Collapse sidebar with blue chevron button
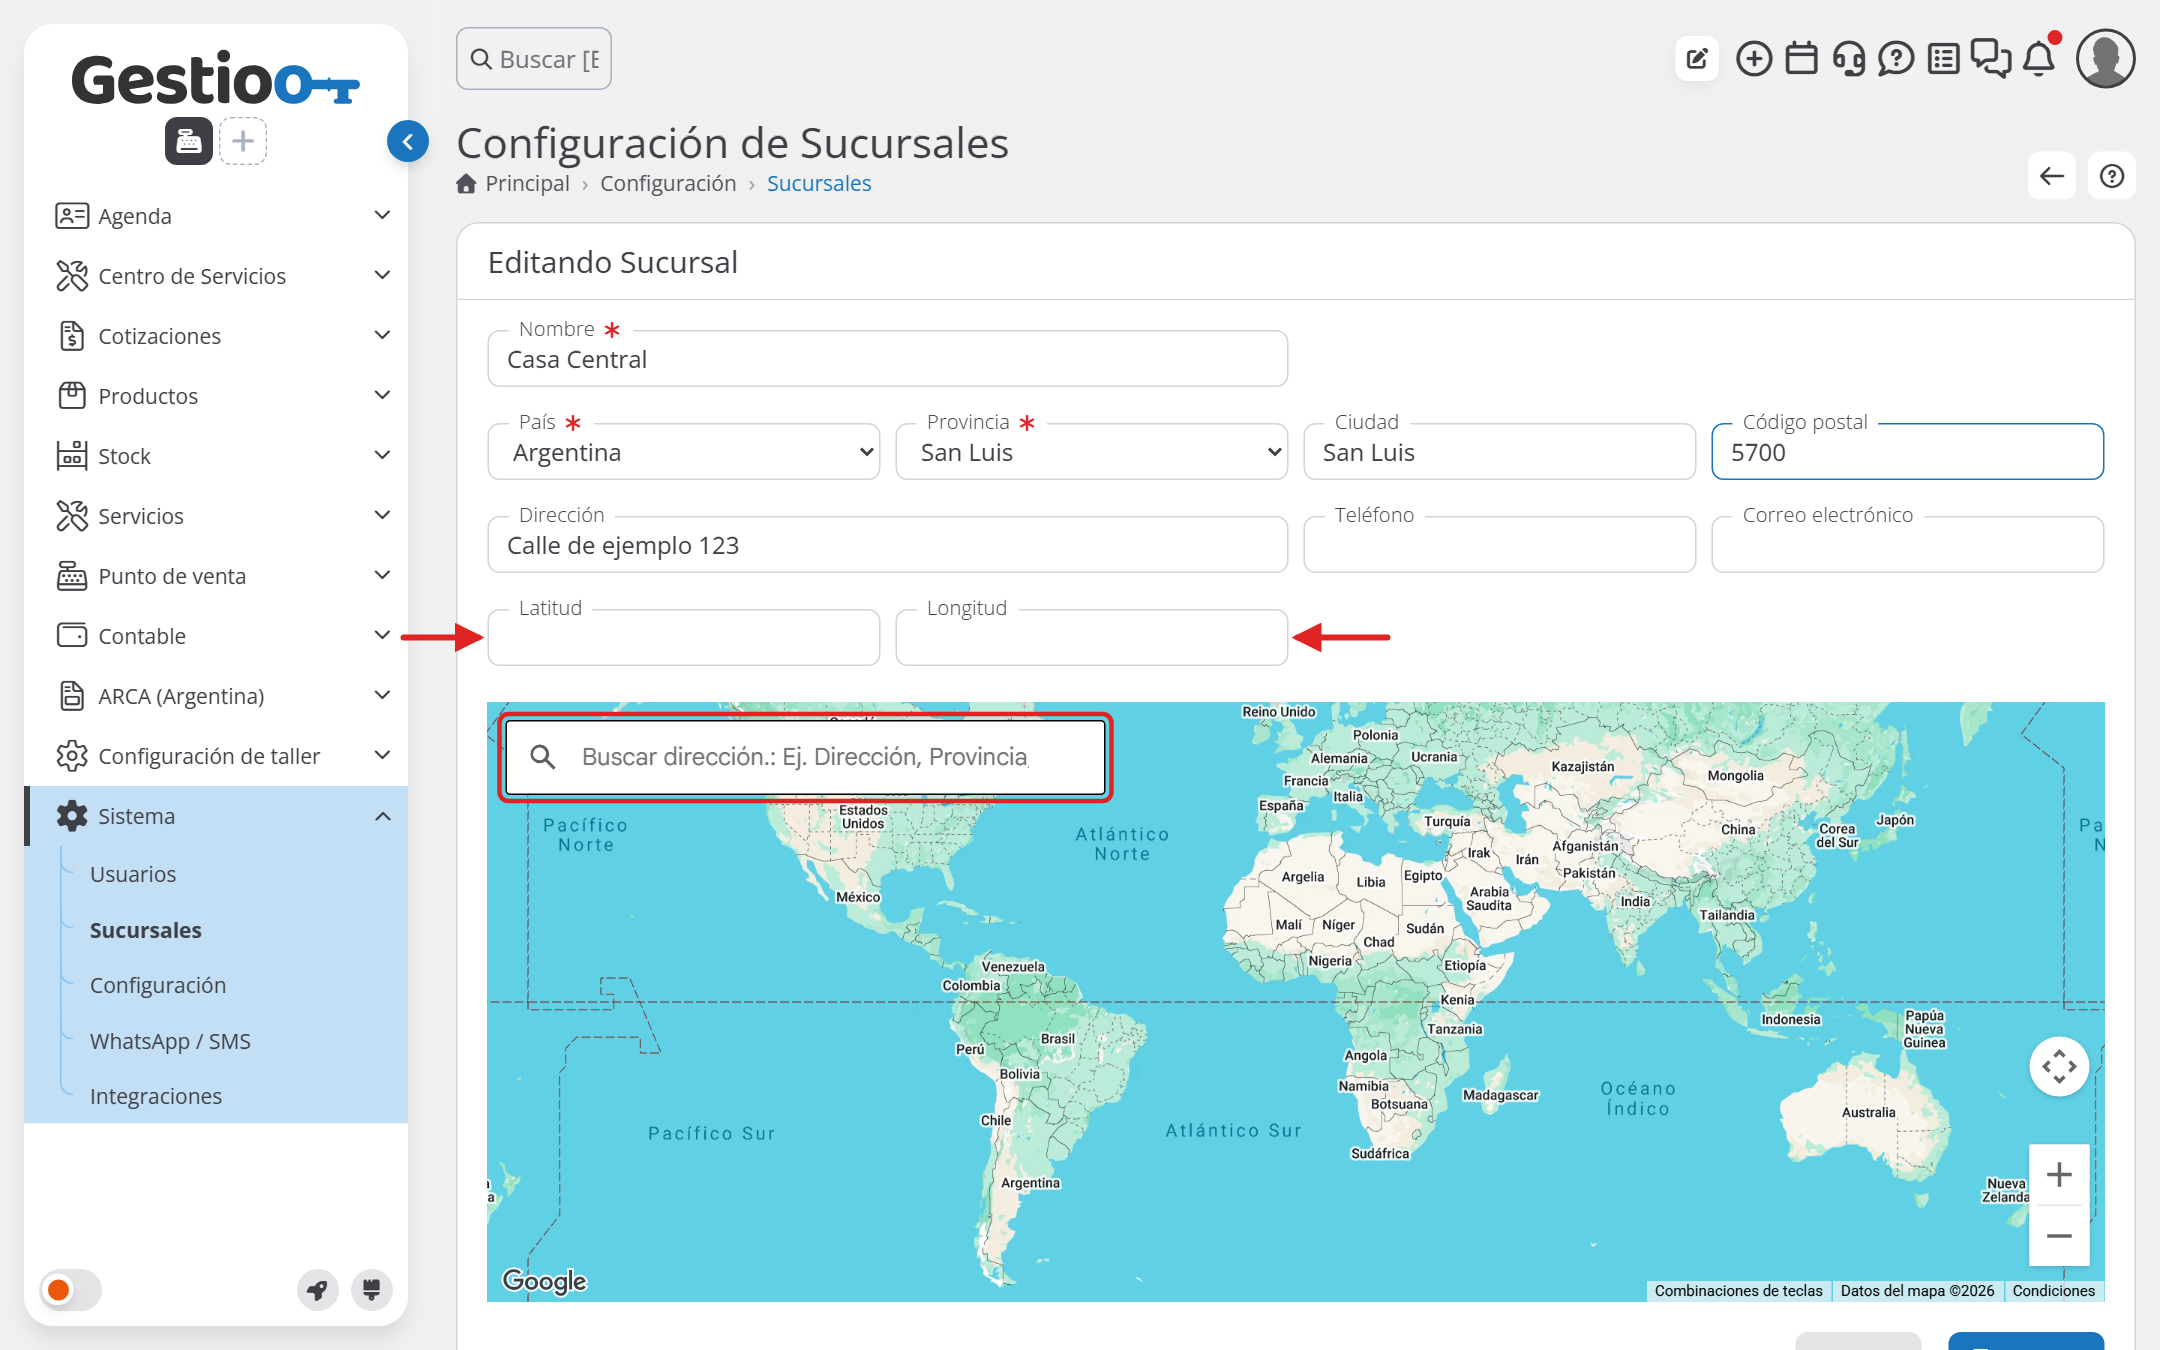This screenshot has height=1350, width=2160. [x=408, y=142]
